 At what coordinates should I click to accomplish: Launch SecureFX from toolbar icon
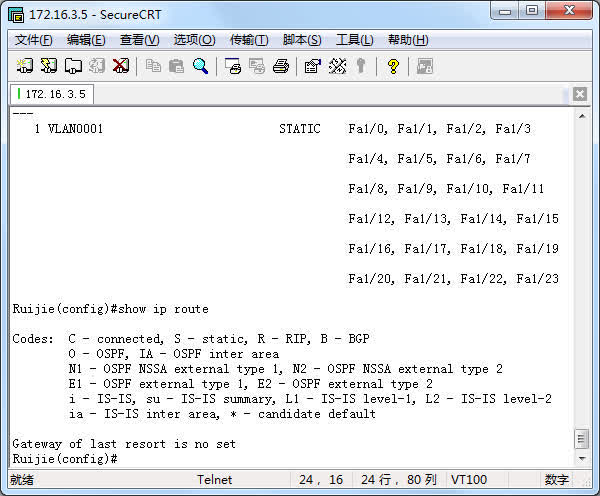coord(424,66)
